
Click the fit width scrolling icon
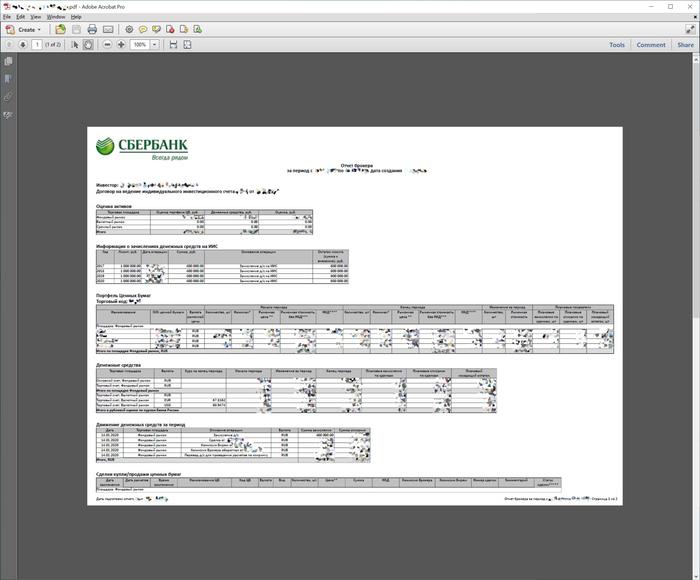(x=173, y=45)
